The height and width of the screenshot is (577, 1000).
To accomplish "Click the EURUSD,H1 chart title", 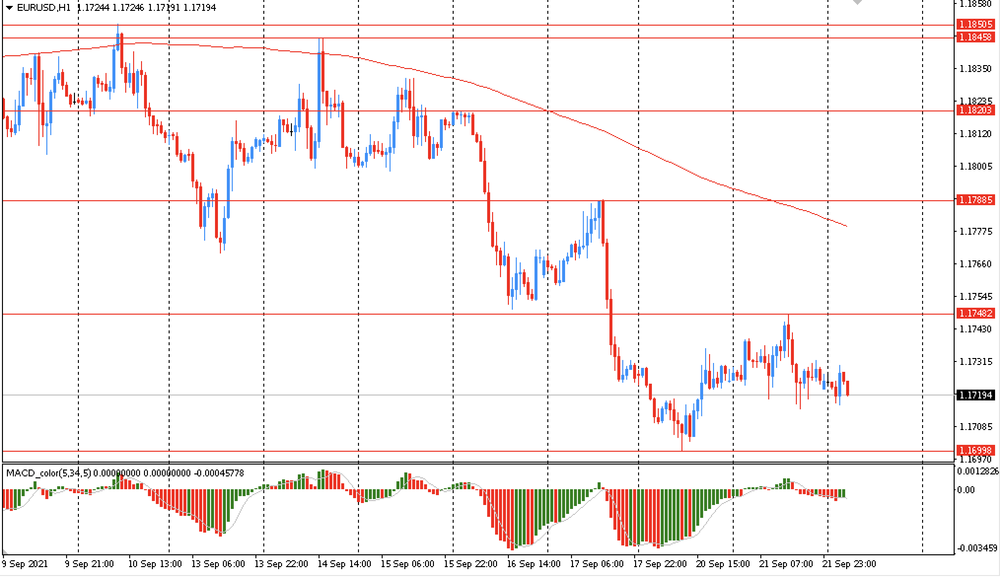I will click(x=44, y=8).
